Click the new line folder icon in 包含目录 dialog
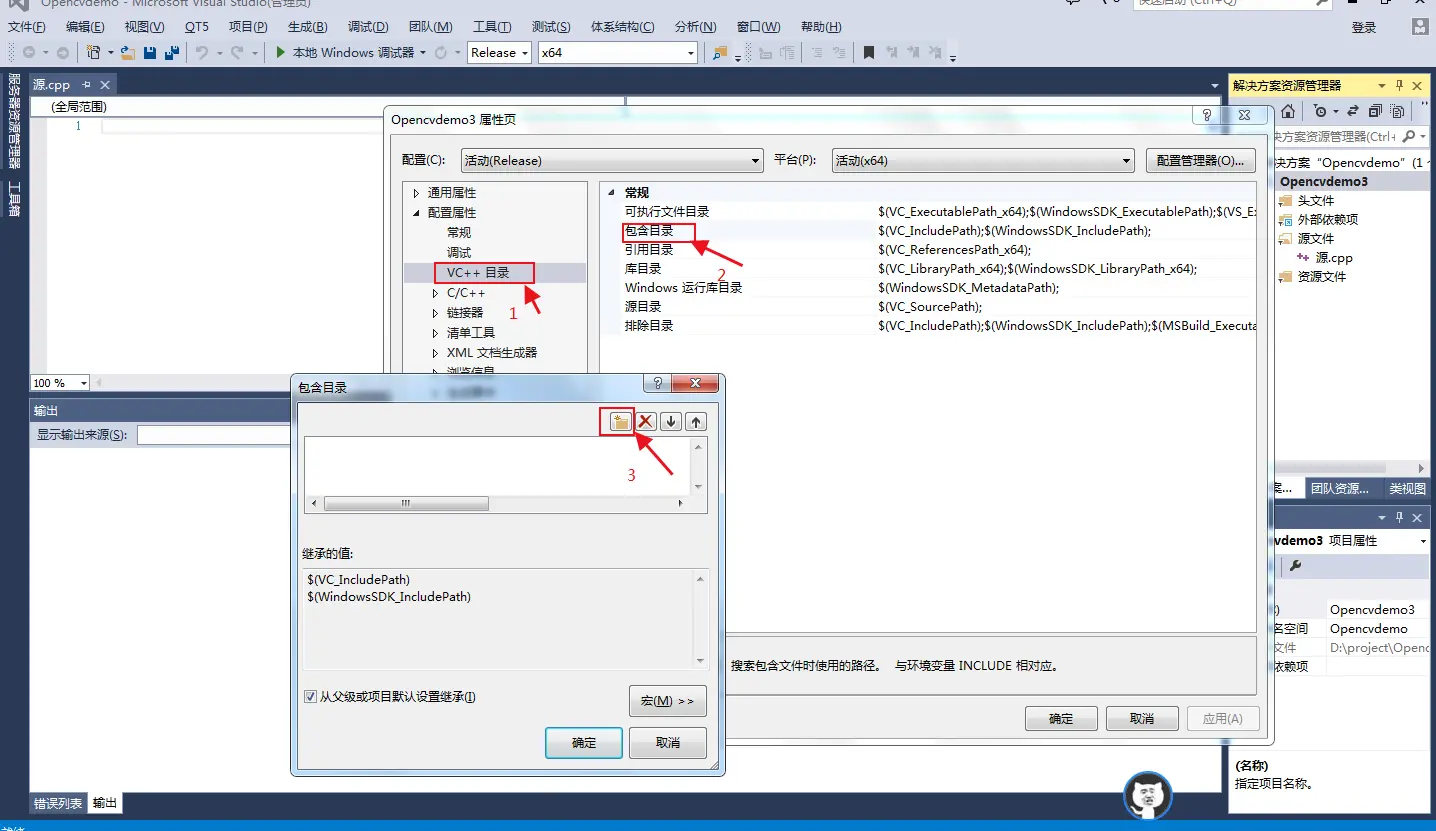This screenshot has width=1436, height=831. [x=620, y=422]
